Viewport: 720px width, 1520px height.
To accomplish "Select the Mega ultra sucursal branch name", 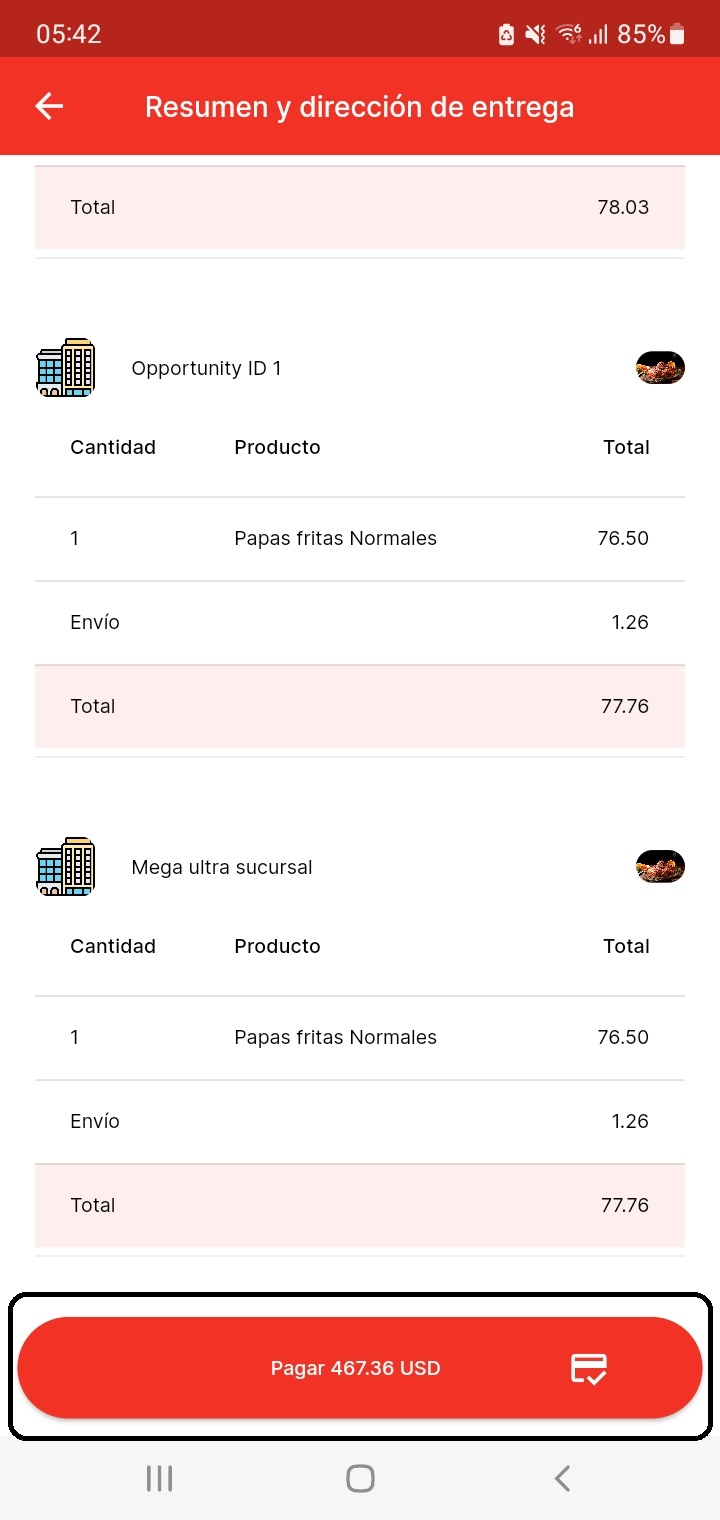I will point(222,867).
